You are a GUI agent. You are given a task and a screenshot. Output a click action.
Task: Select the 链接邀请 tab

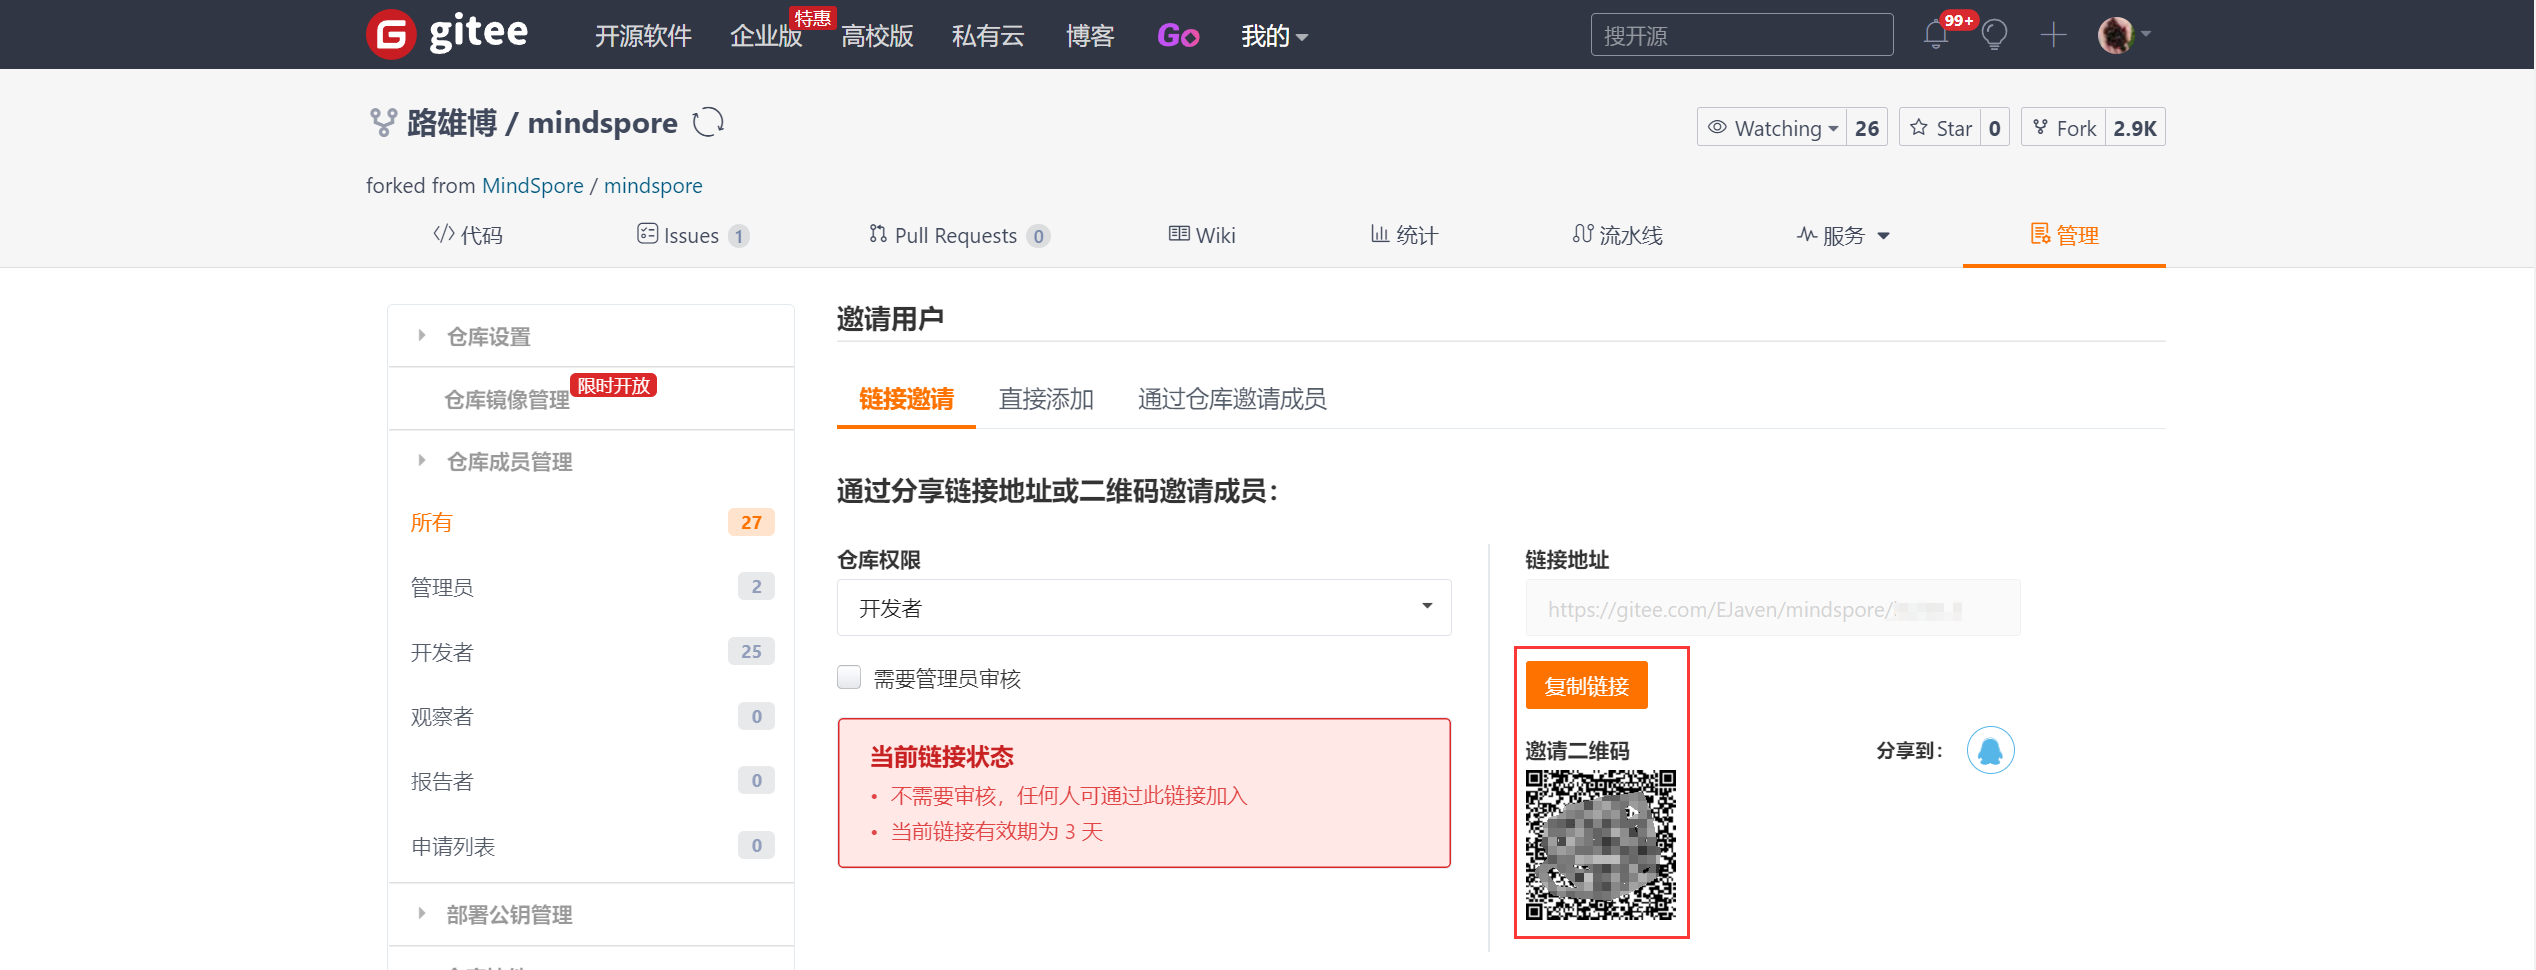pos(906,399)
